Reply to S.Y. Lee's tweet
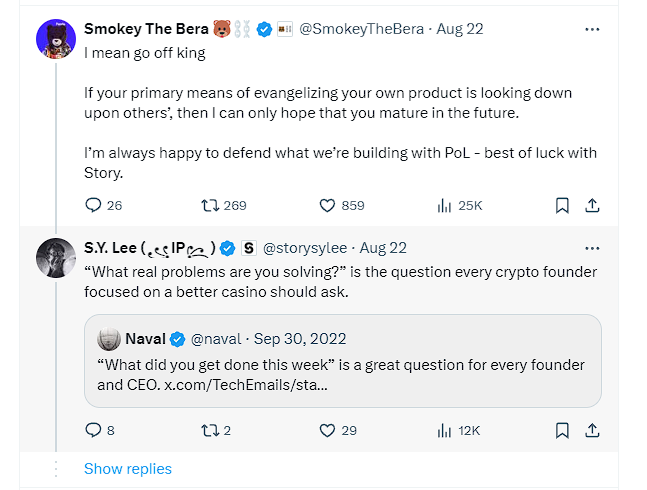 (x=93, y=430)
